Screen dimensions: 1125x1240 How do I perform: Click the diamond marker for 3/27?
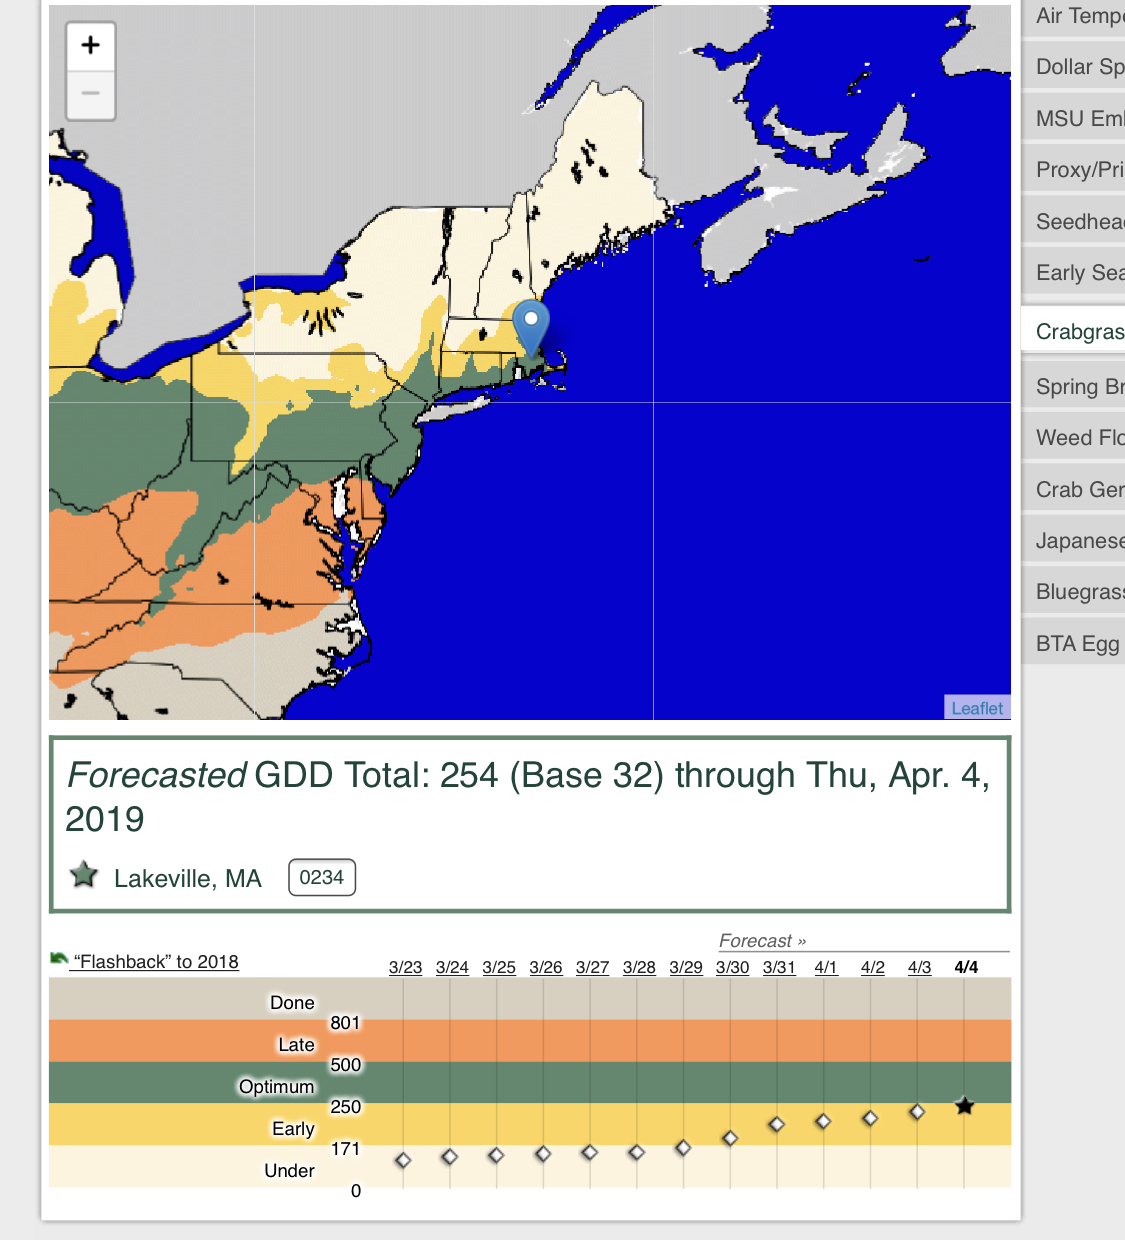pyautogui.click(x=590, y=1152)
